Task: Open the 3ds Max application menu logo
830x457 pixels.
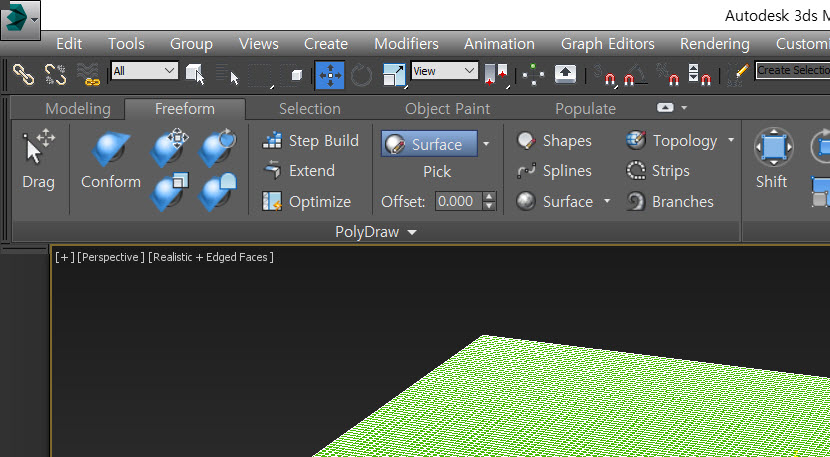Action: [20, 20]
